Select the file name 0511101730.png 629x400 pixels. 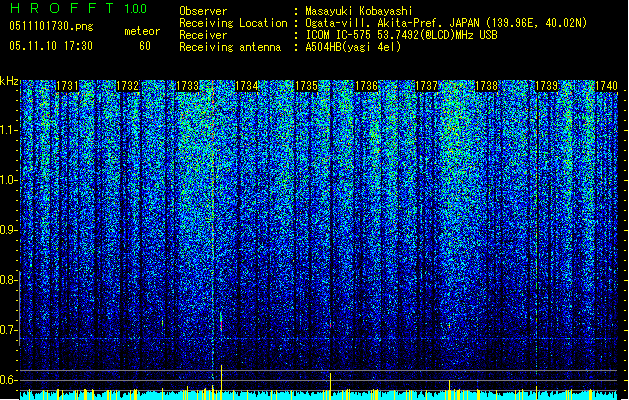click(x=51, y=26)
